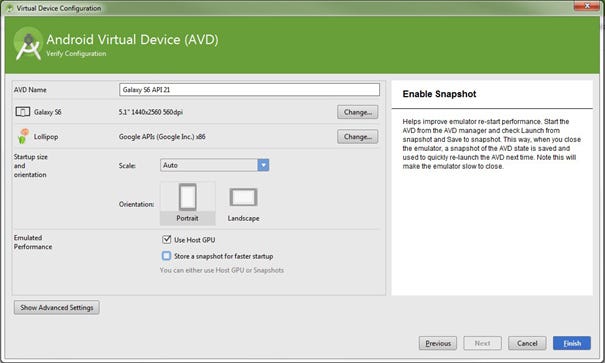Click the 'Lollipop' label
The width and height of the screenshot is (605, 363).
pyautogui.click(x=46, y=137)
